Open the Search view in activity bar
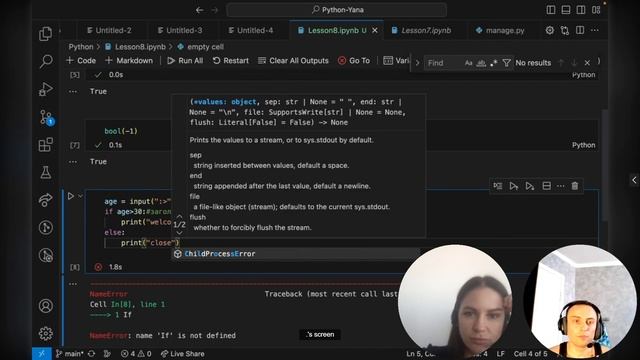This screenshot has height=360, width=640. (45, 61)
